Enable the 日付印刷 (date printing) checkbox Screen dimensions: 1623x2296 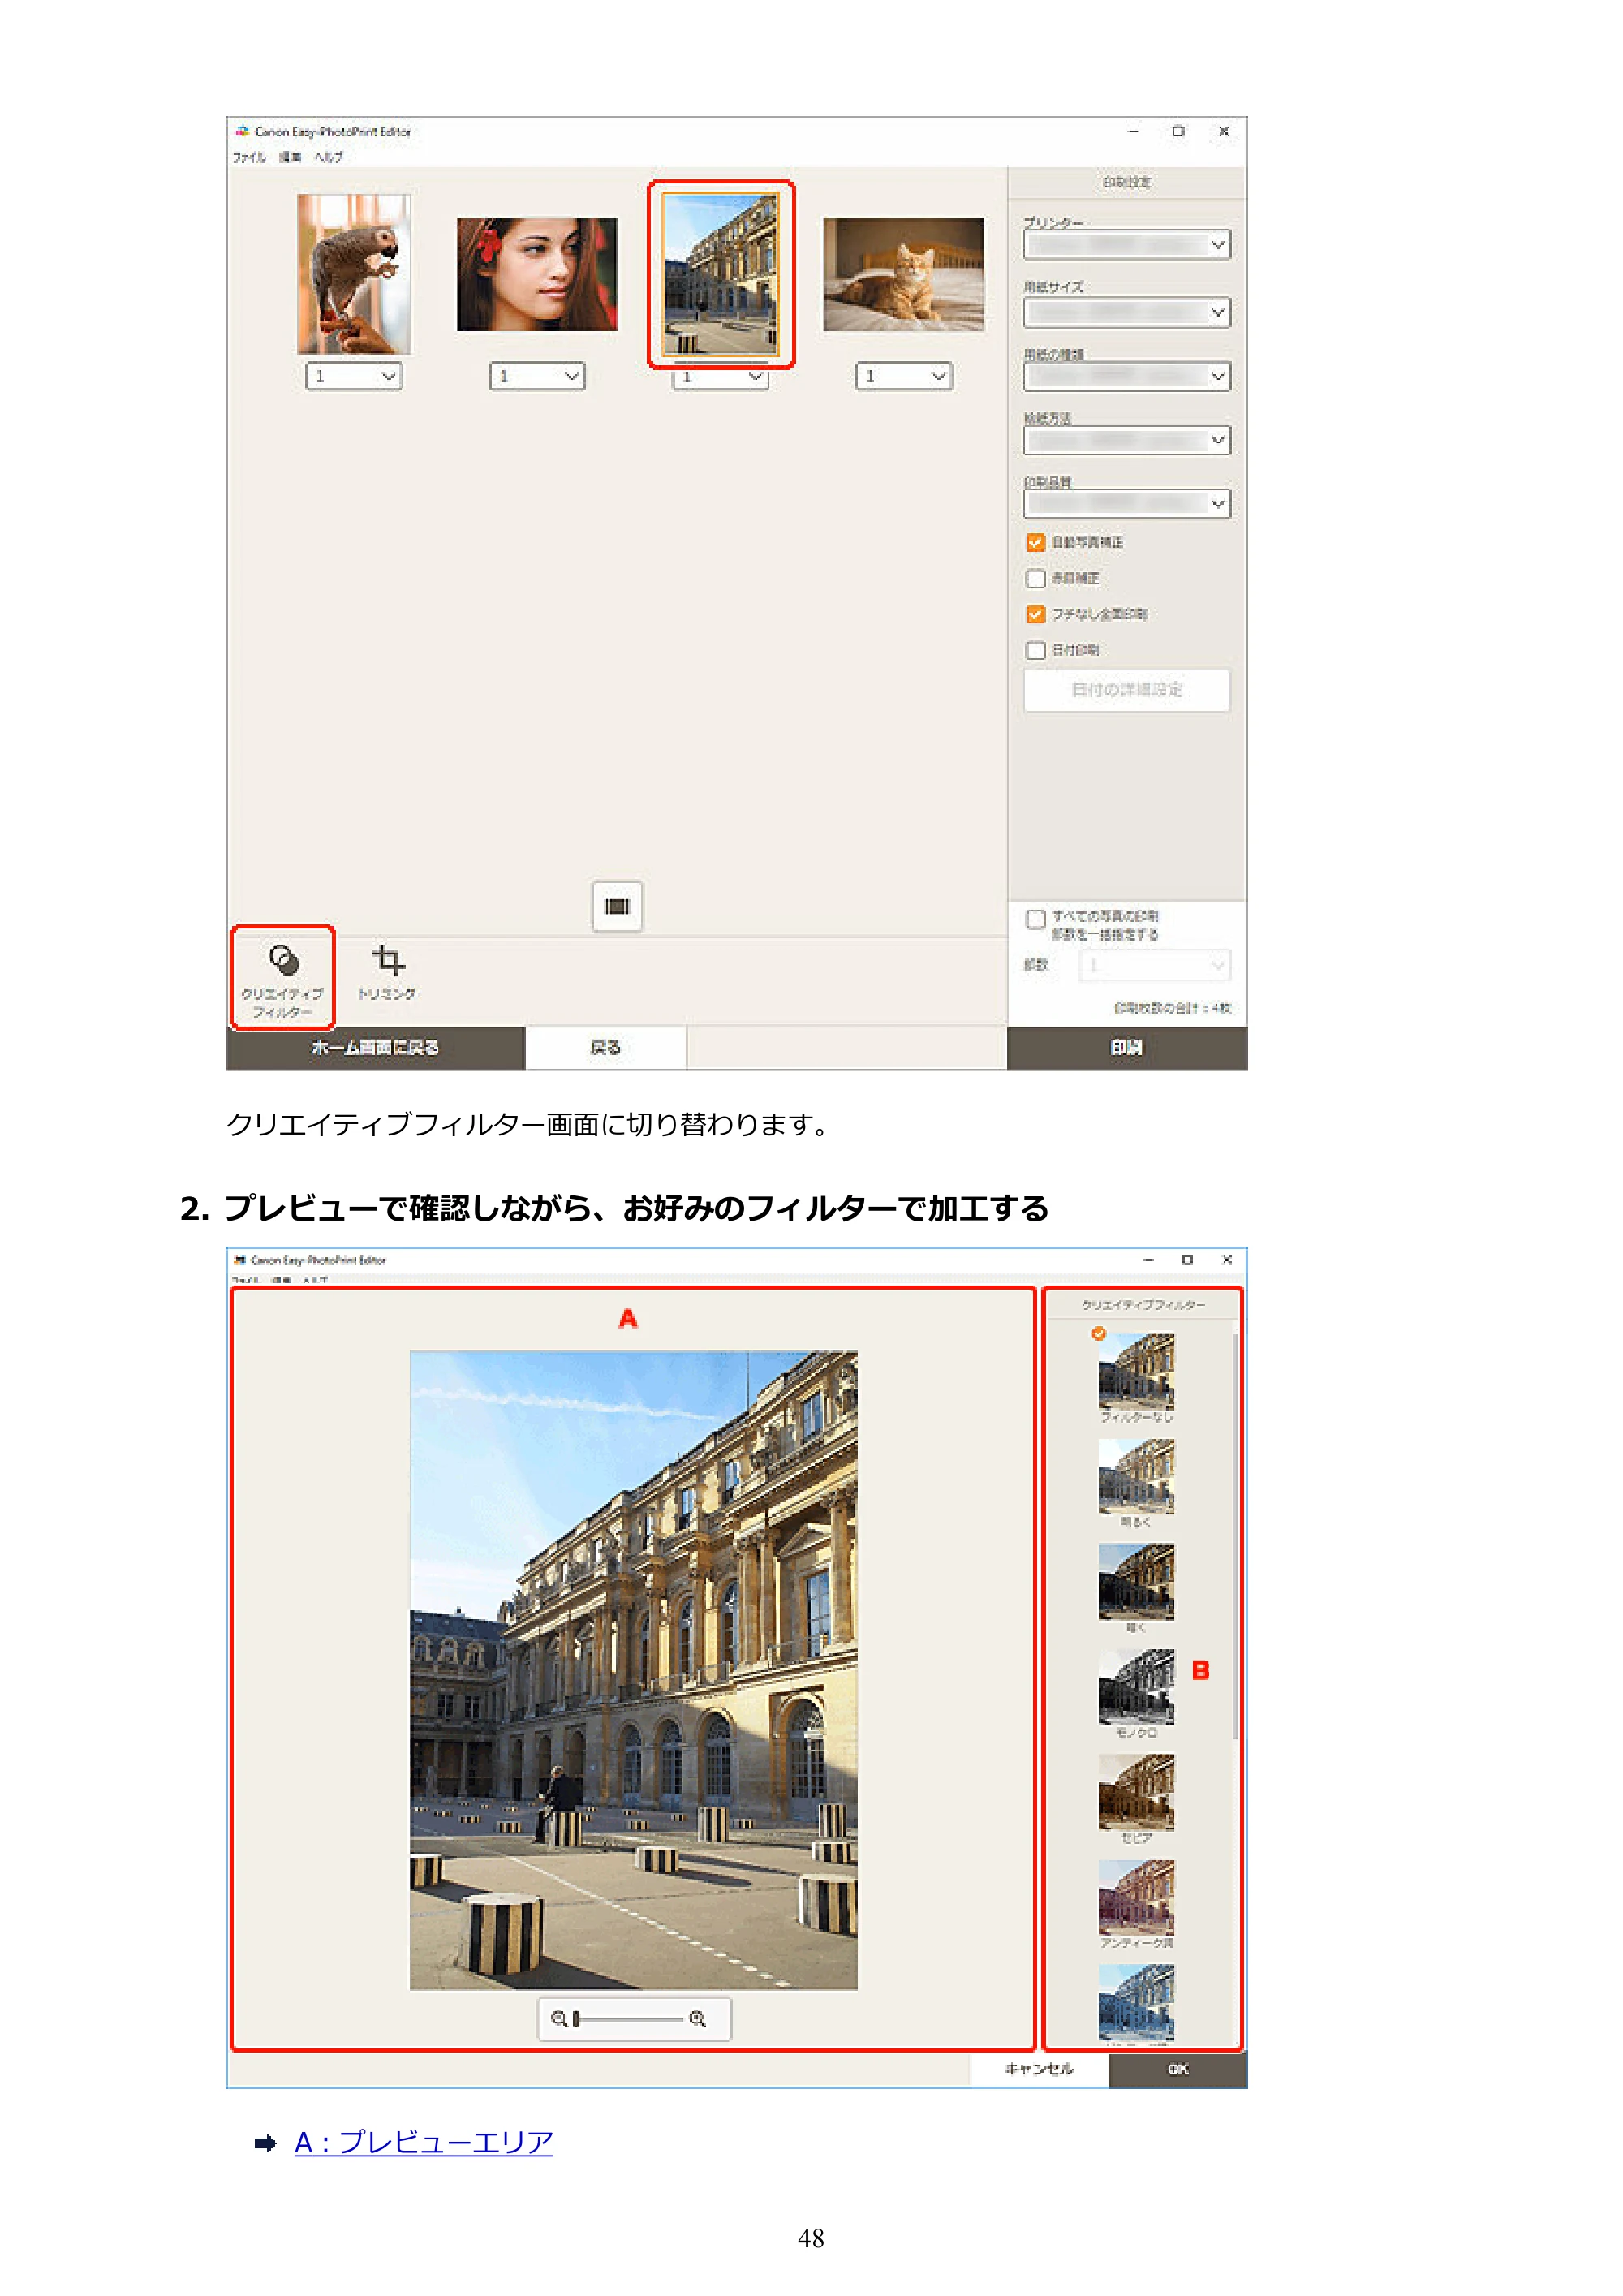[1036, 650]
